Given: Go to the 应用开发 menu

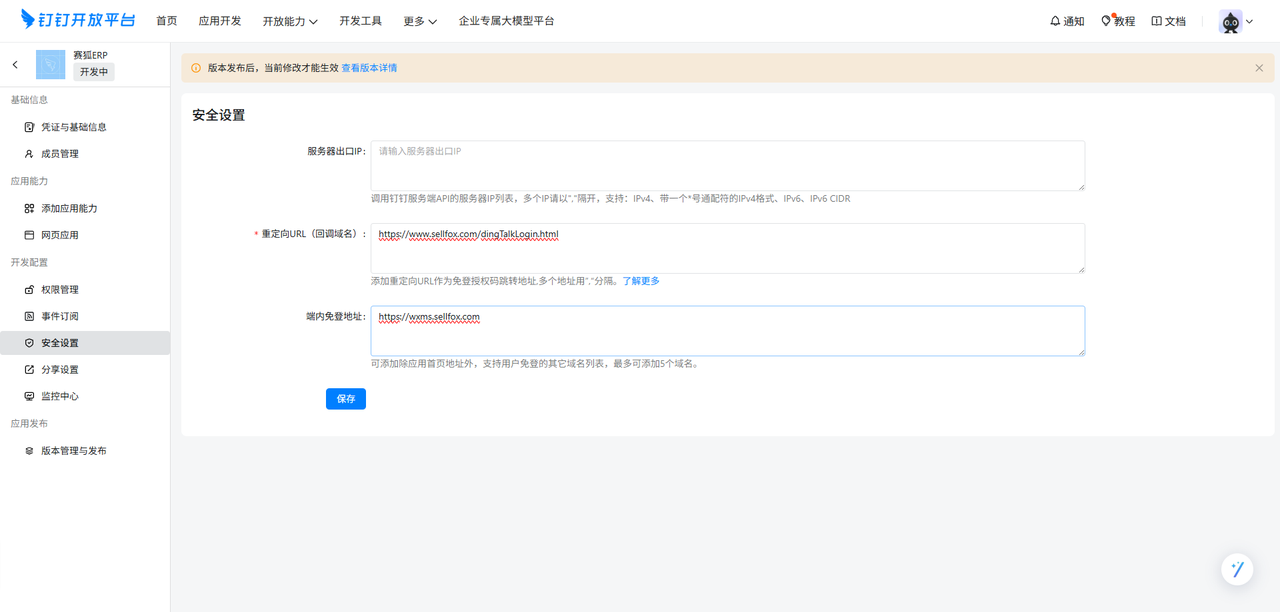Looking at the screenshot, I should coord(220,21).
